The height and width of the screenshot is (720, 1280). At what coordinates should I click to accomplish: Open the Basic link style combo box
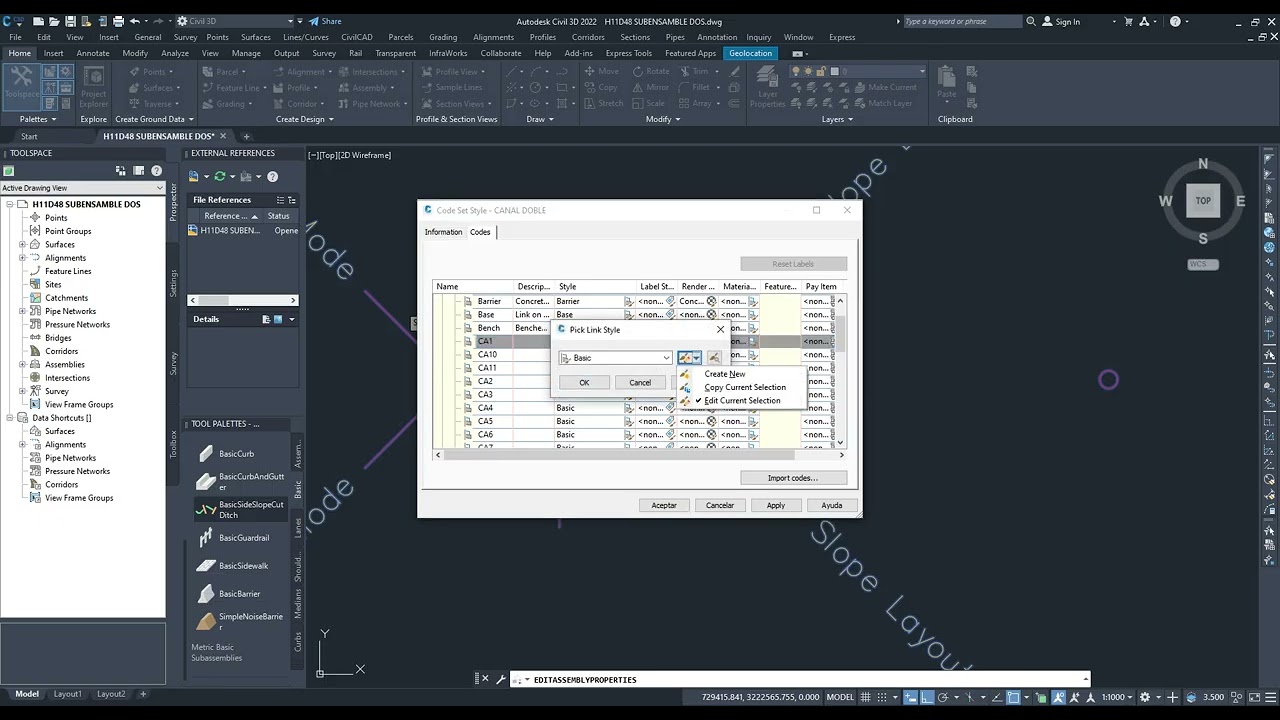pos(615,358)
